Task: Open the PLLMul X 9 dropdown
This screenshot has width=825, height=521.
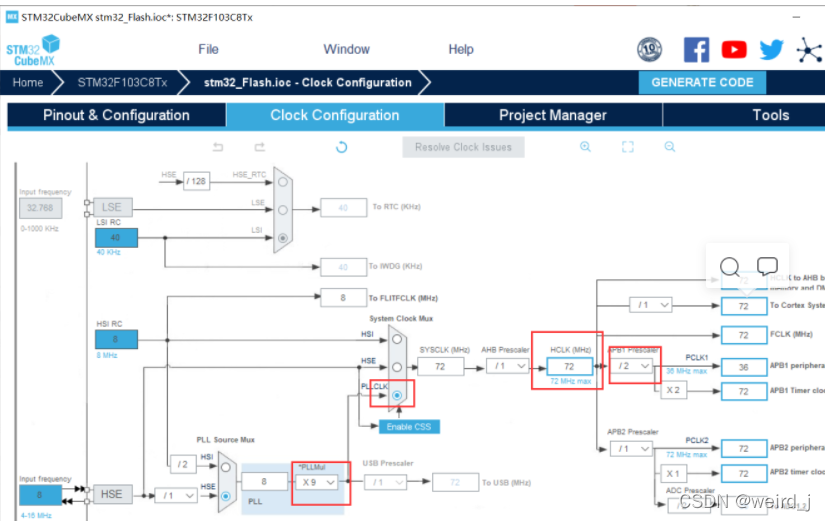Action: (x=318, y=482)
